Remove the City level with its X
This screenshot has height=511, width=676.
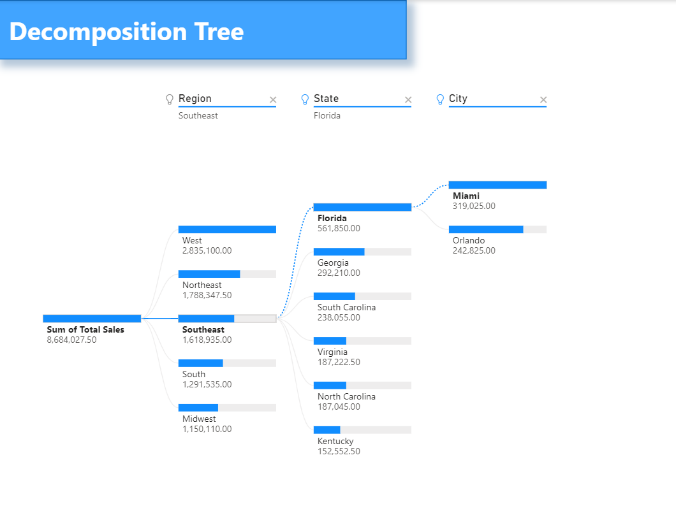[543, 100]
